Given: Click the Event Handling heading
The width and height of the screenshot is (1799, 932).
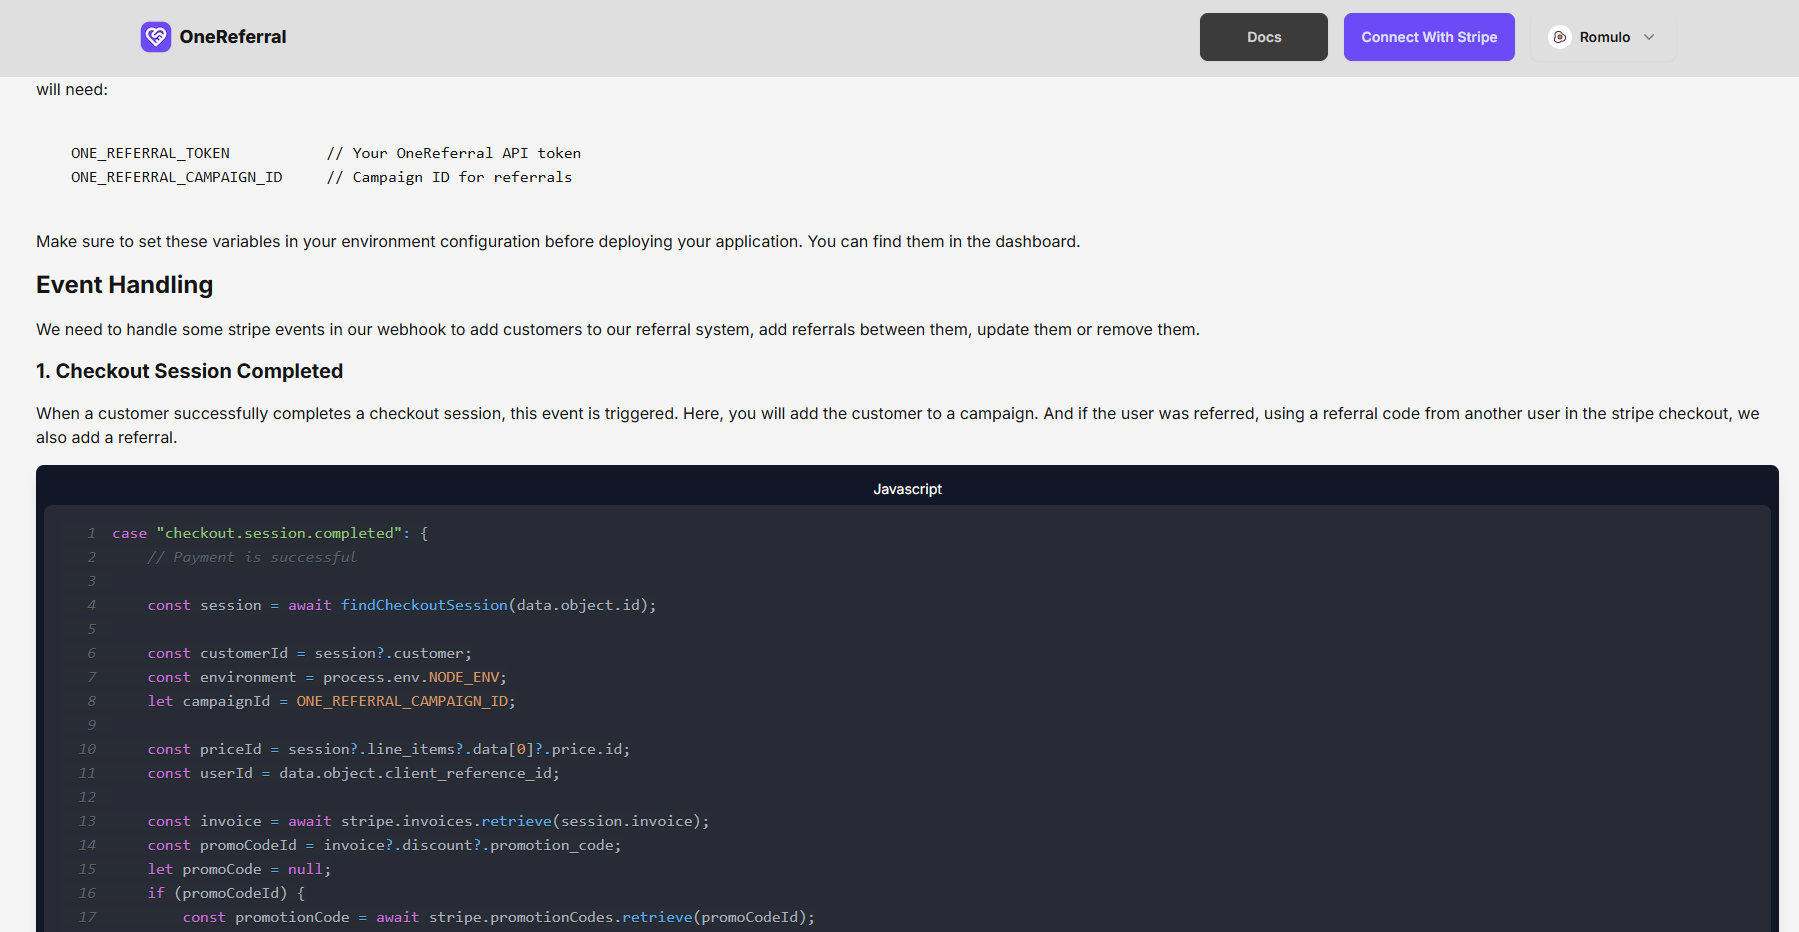Looking at the screenshot, I should pyautogui.click(x=125, y=285).
